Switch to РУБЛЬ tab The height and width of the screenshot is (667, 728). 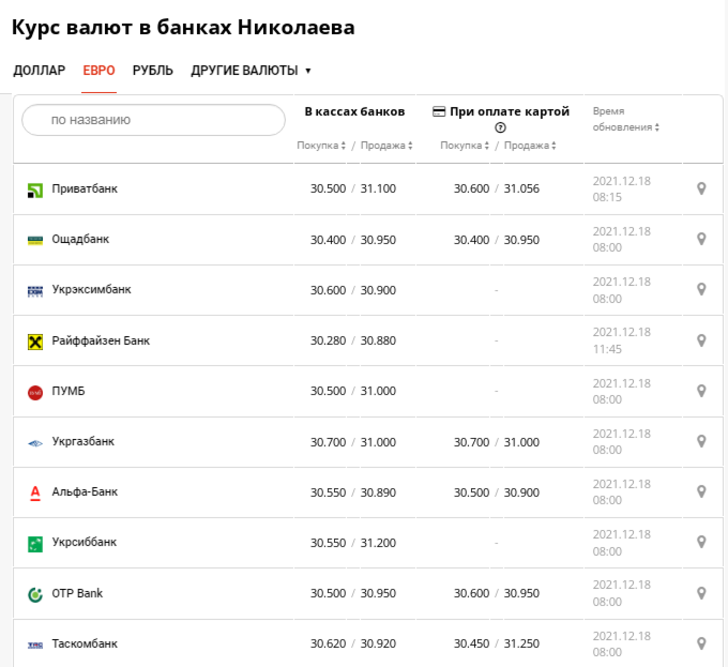pos(153,71)
